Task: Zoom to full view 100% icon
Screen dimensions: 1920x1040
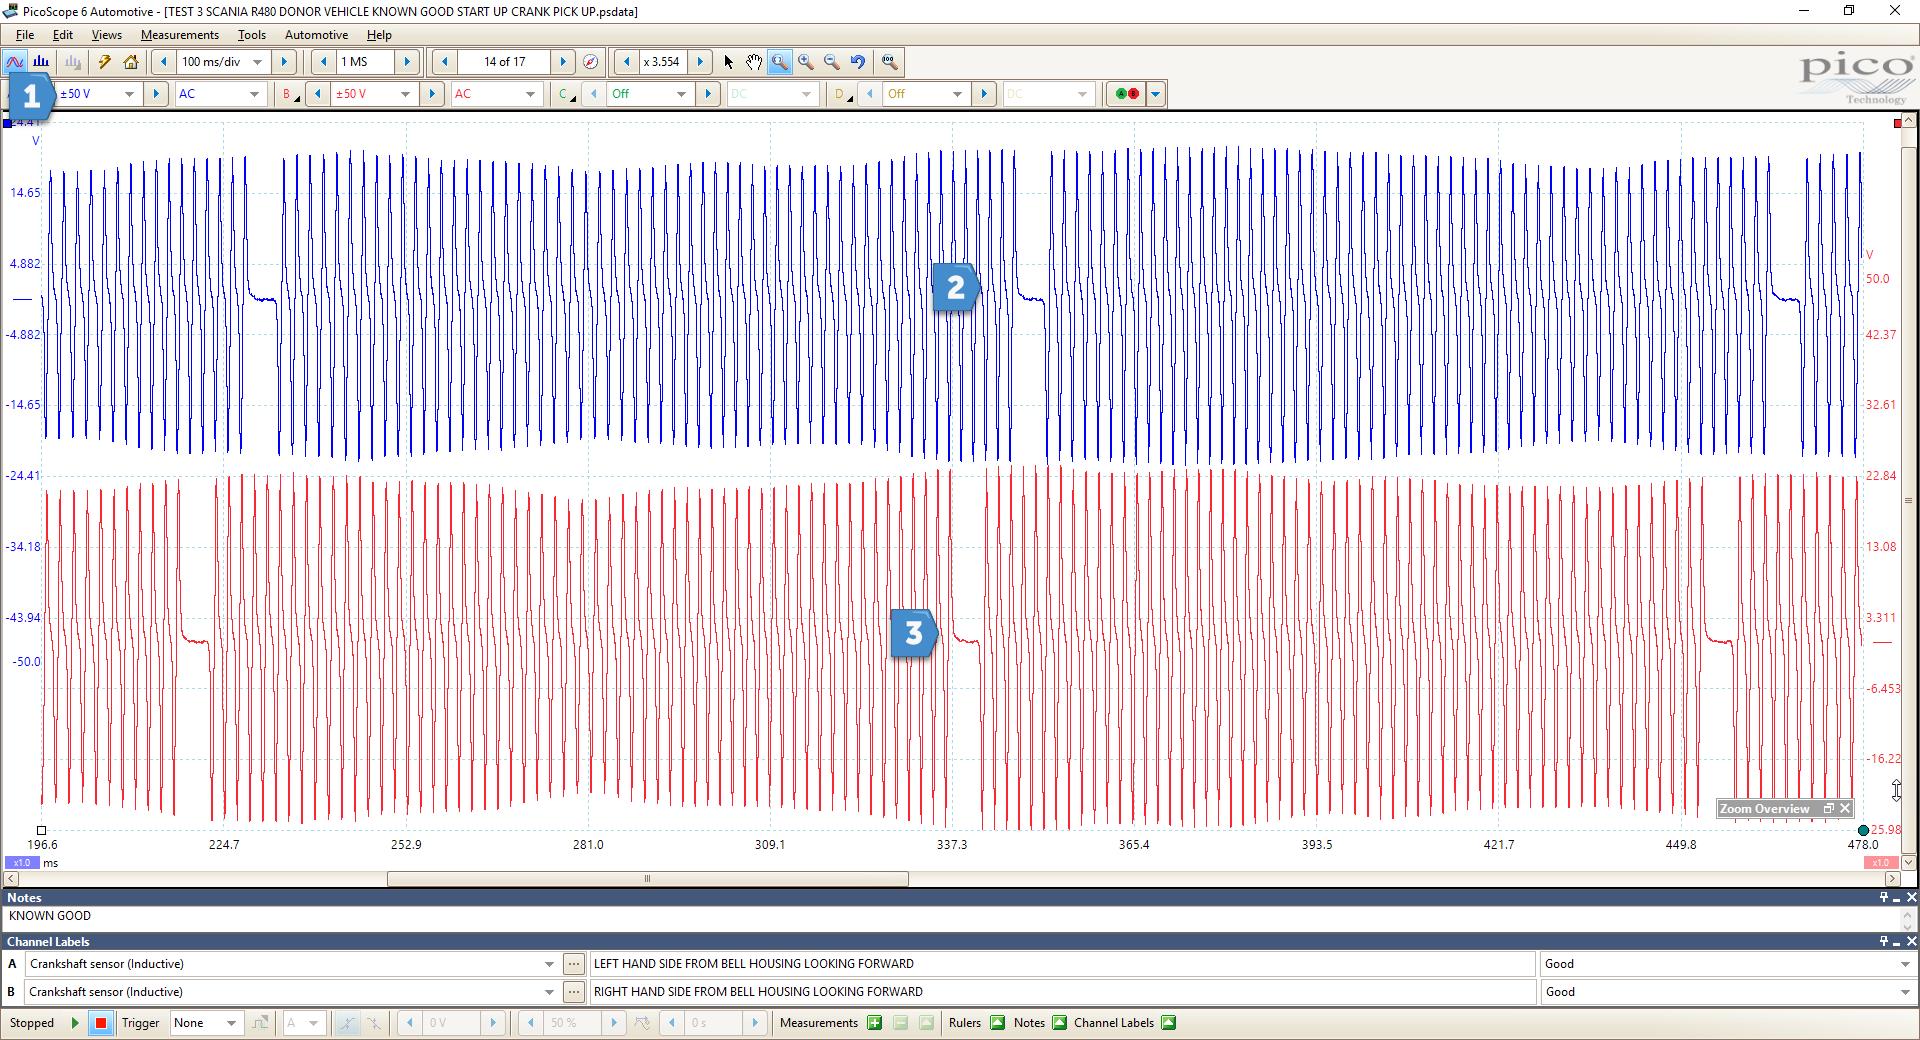Action: coord(890,62)
